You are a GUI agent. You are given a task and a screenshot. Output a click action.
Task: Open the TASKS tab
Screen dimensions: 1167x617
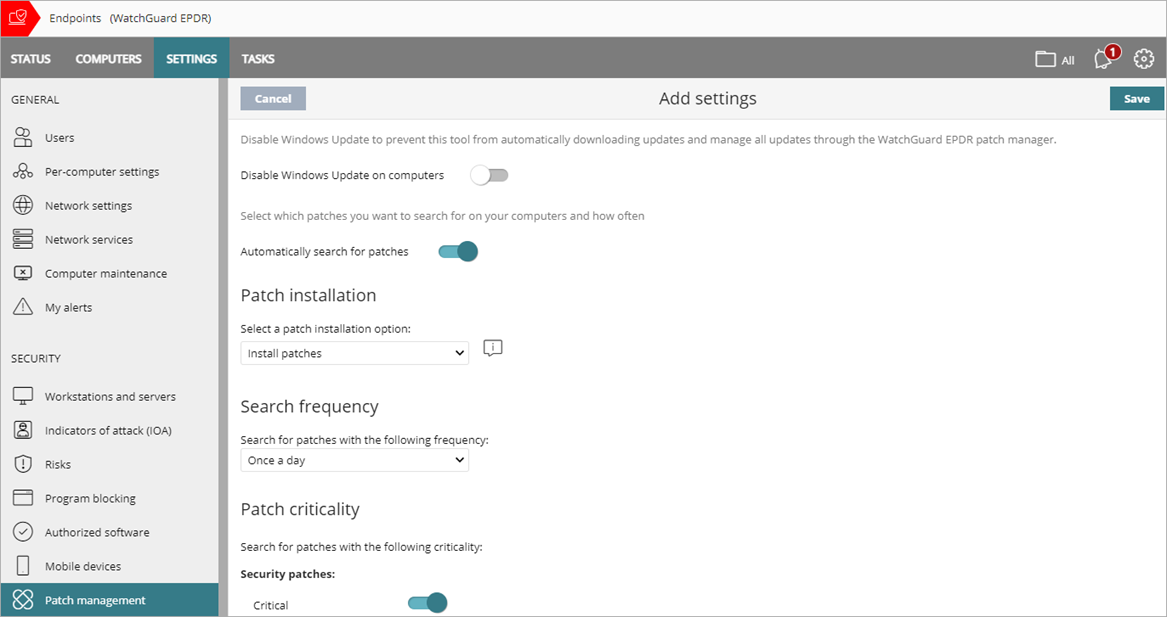258,58
